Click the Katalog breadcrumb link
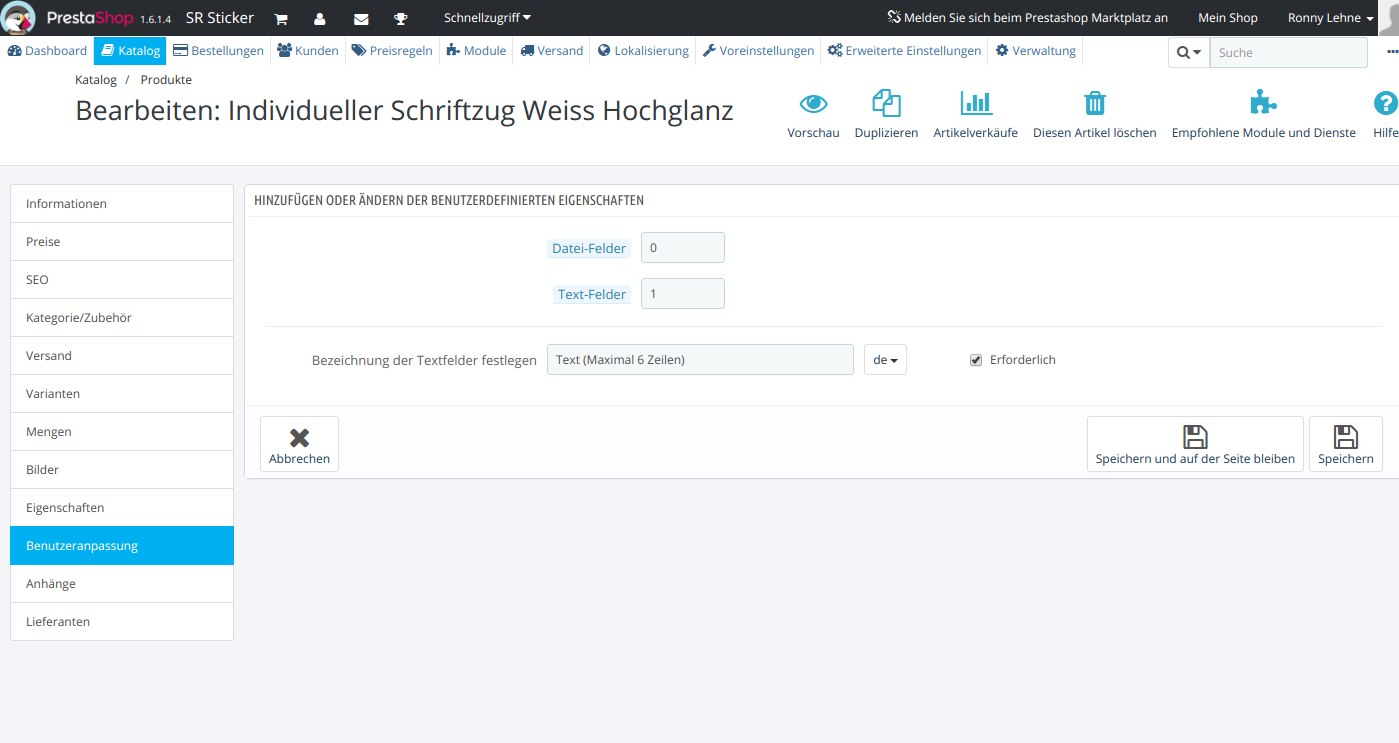1399x743 pixels. point(96,79)
